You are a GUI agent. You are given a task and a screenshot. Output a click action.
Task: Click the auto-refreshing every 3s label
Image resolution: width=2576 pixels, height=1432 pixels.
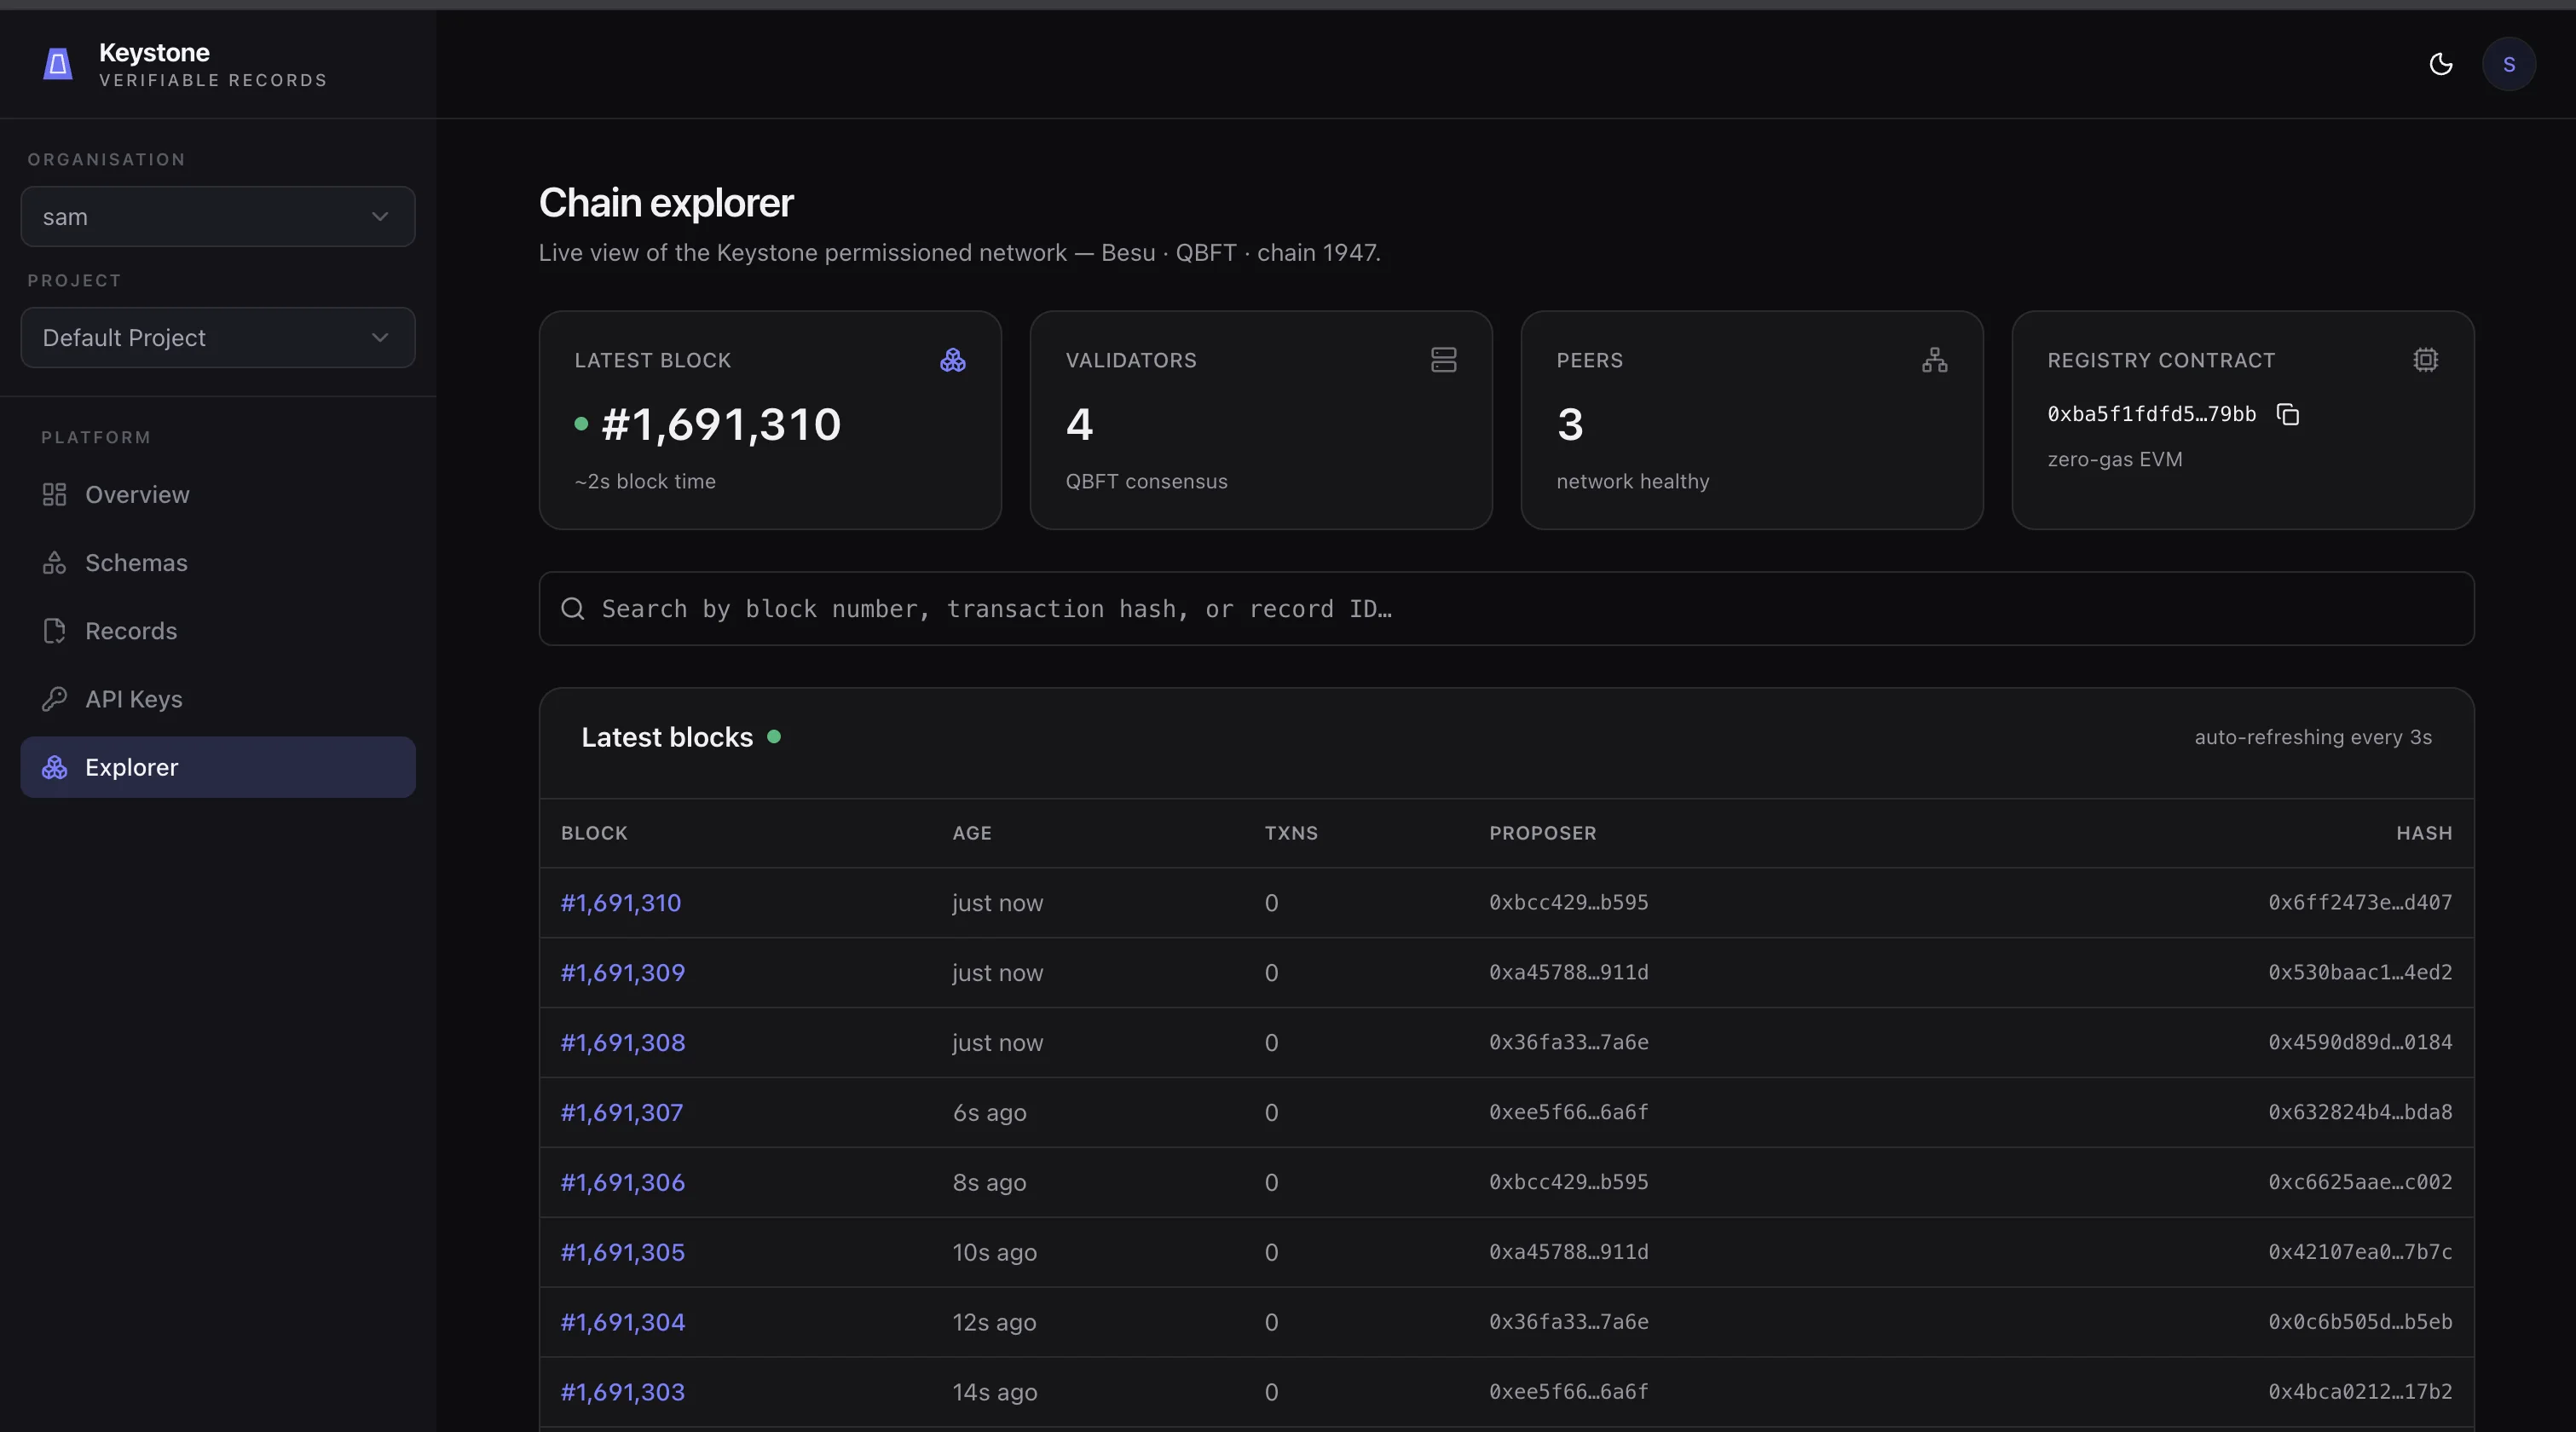pos(2313,738)
